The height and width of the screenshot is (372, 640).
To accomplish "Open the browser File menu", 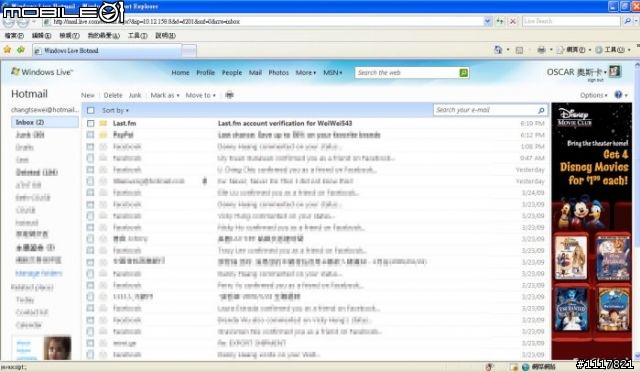I will (x=14, y=36).
